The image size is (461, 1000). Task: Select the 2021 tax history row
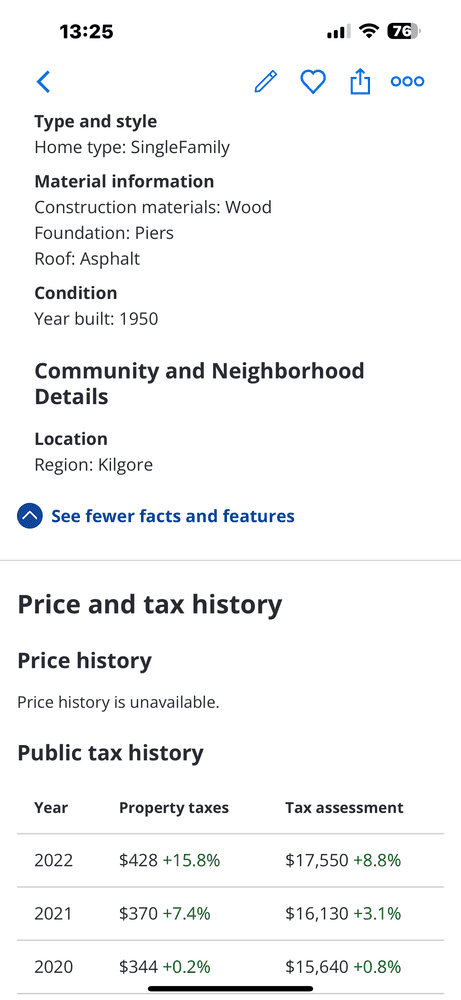point(230,914)
